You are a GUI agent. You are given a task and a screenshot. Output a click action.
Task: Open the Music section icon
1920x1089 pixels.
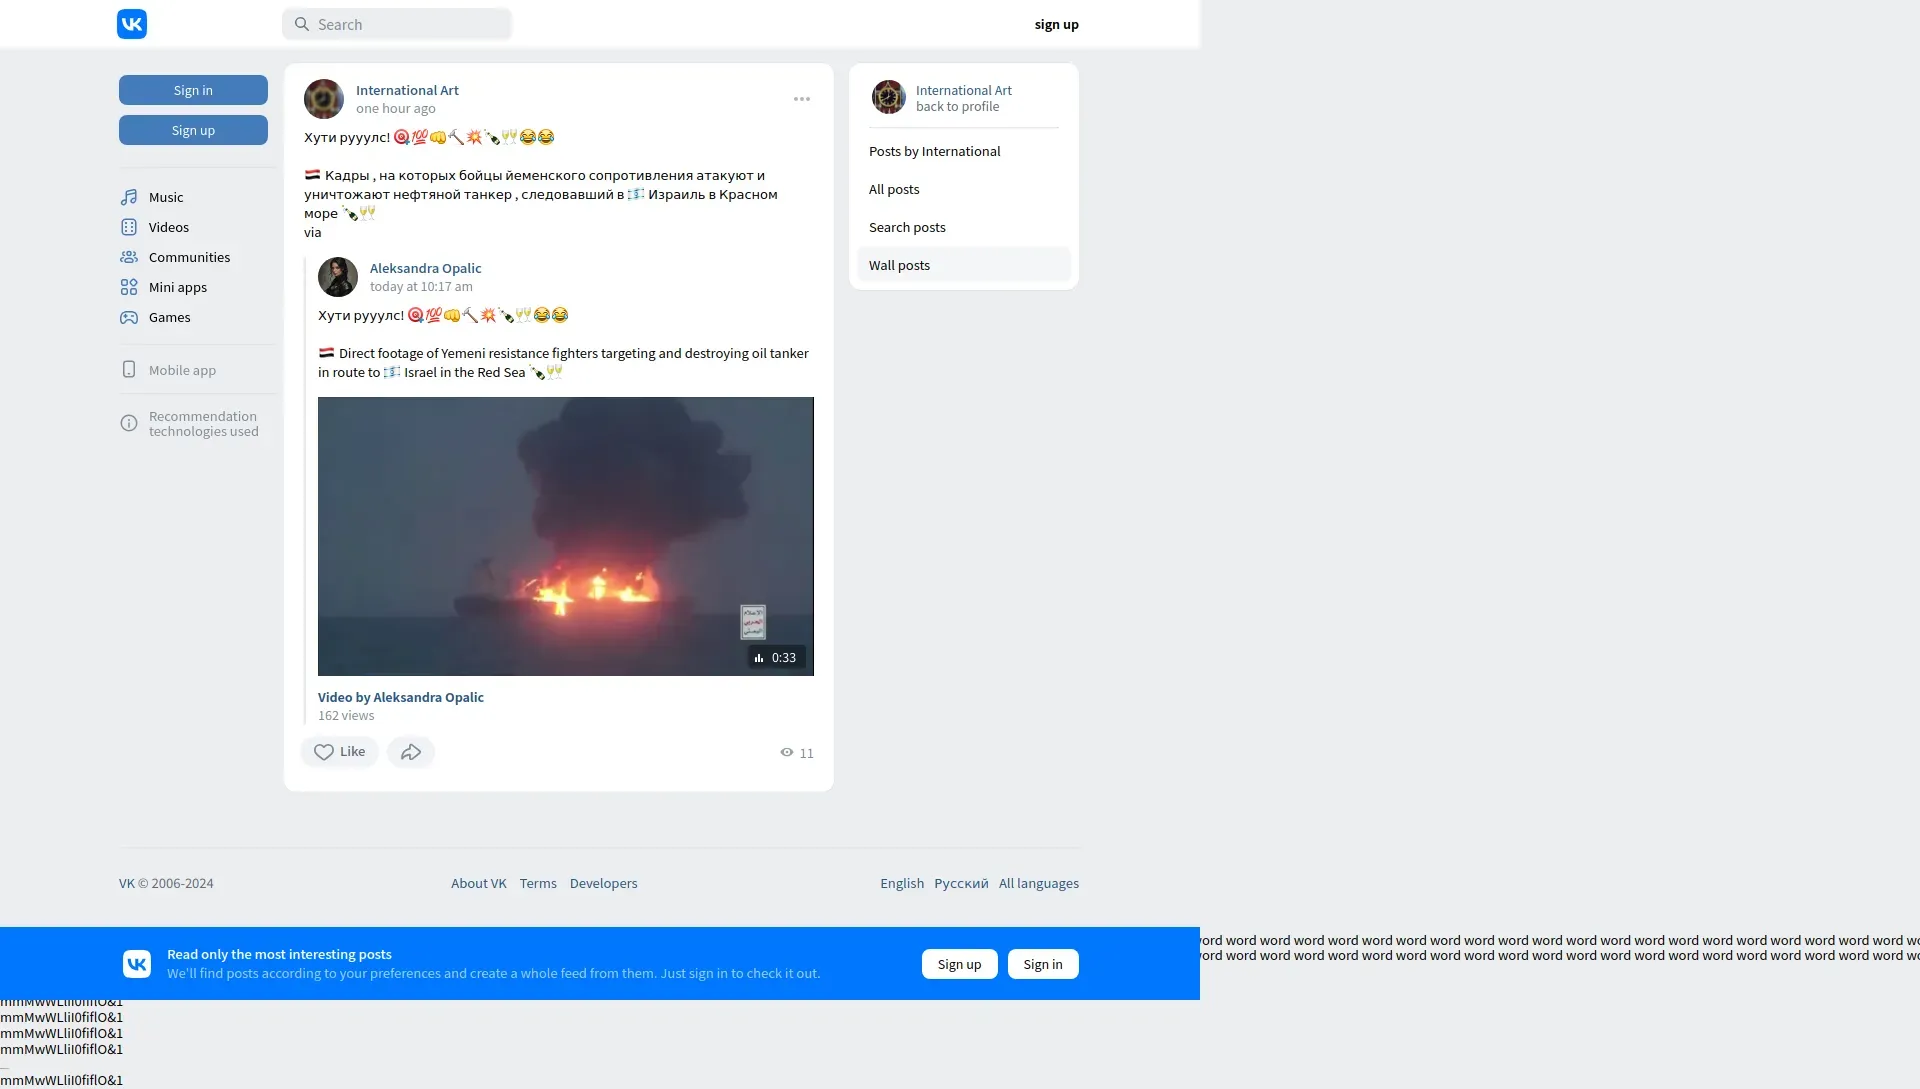pos(129,197)
